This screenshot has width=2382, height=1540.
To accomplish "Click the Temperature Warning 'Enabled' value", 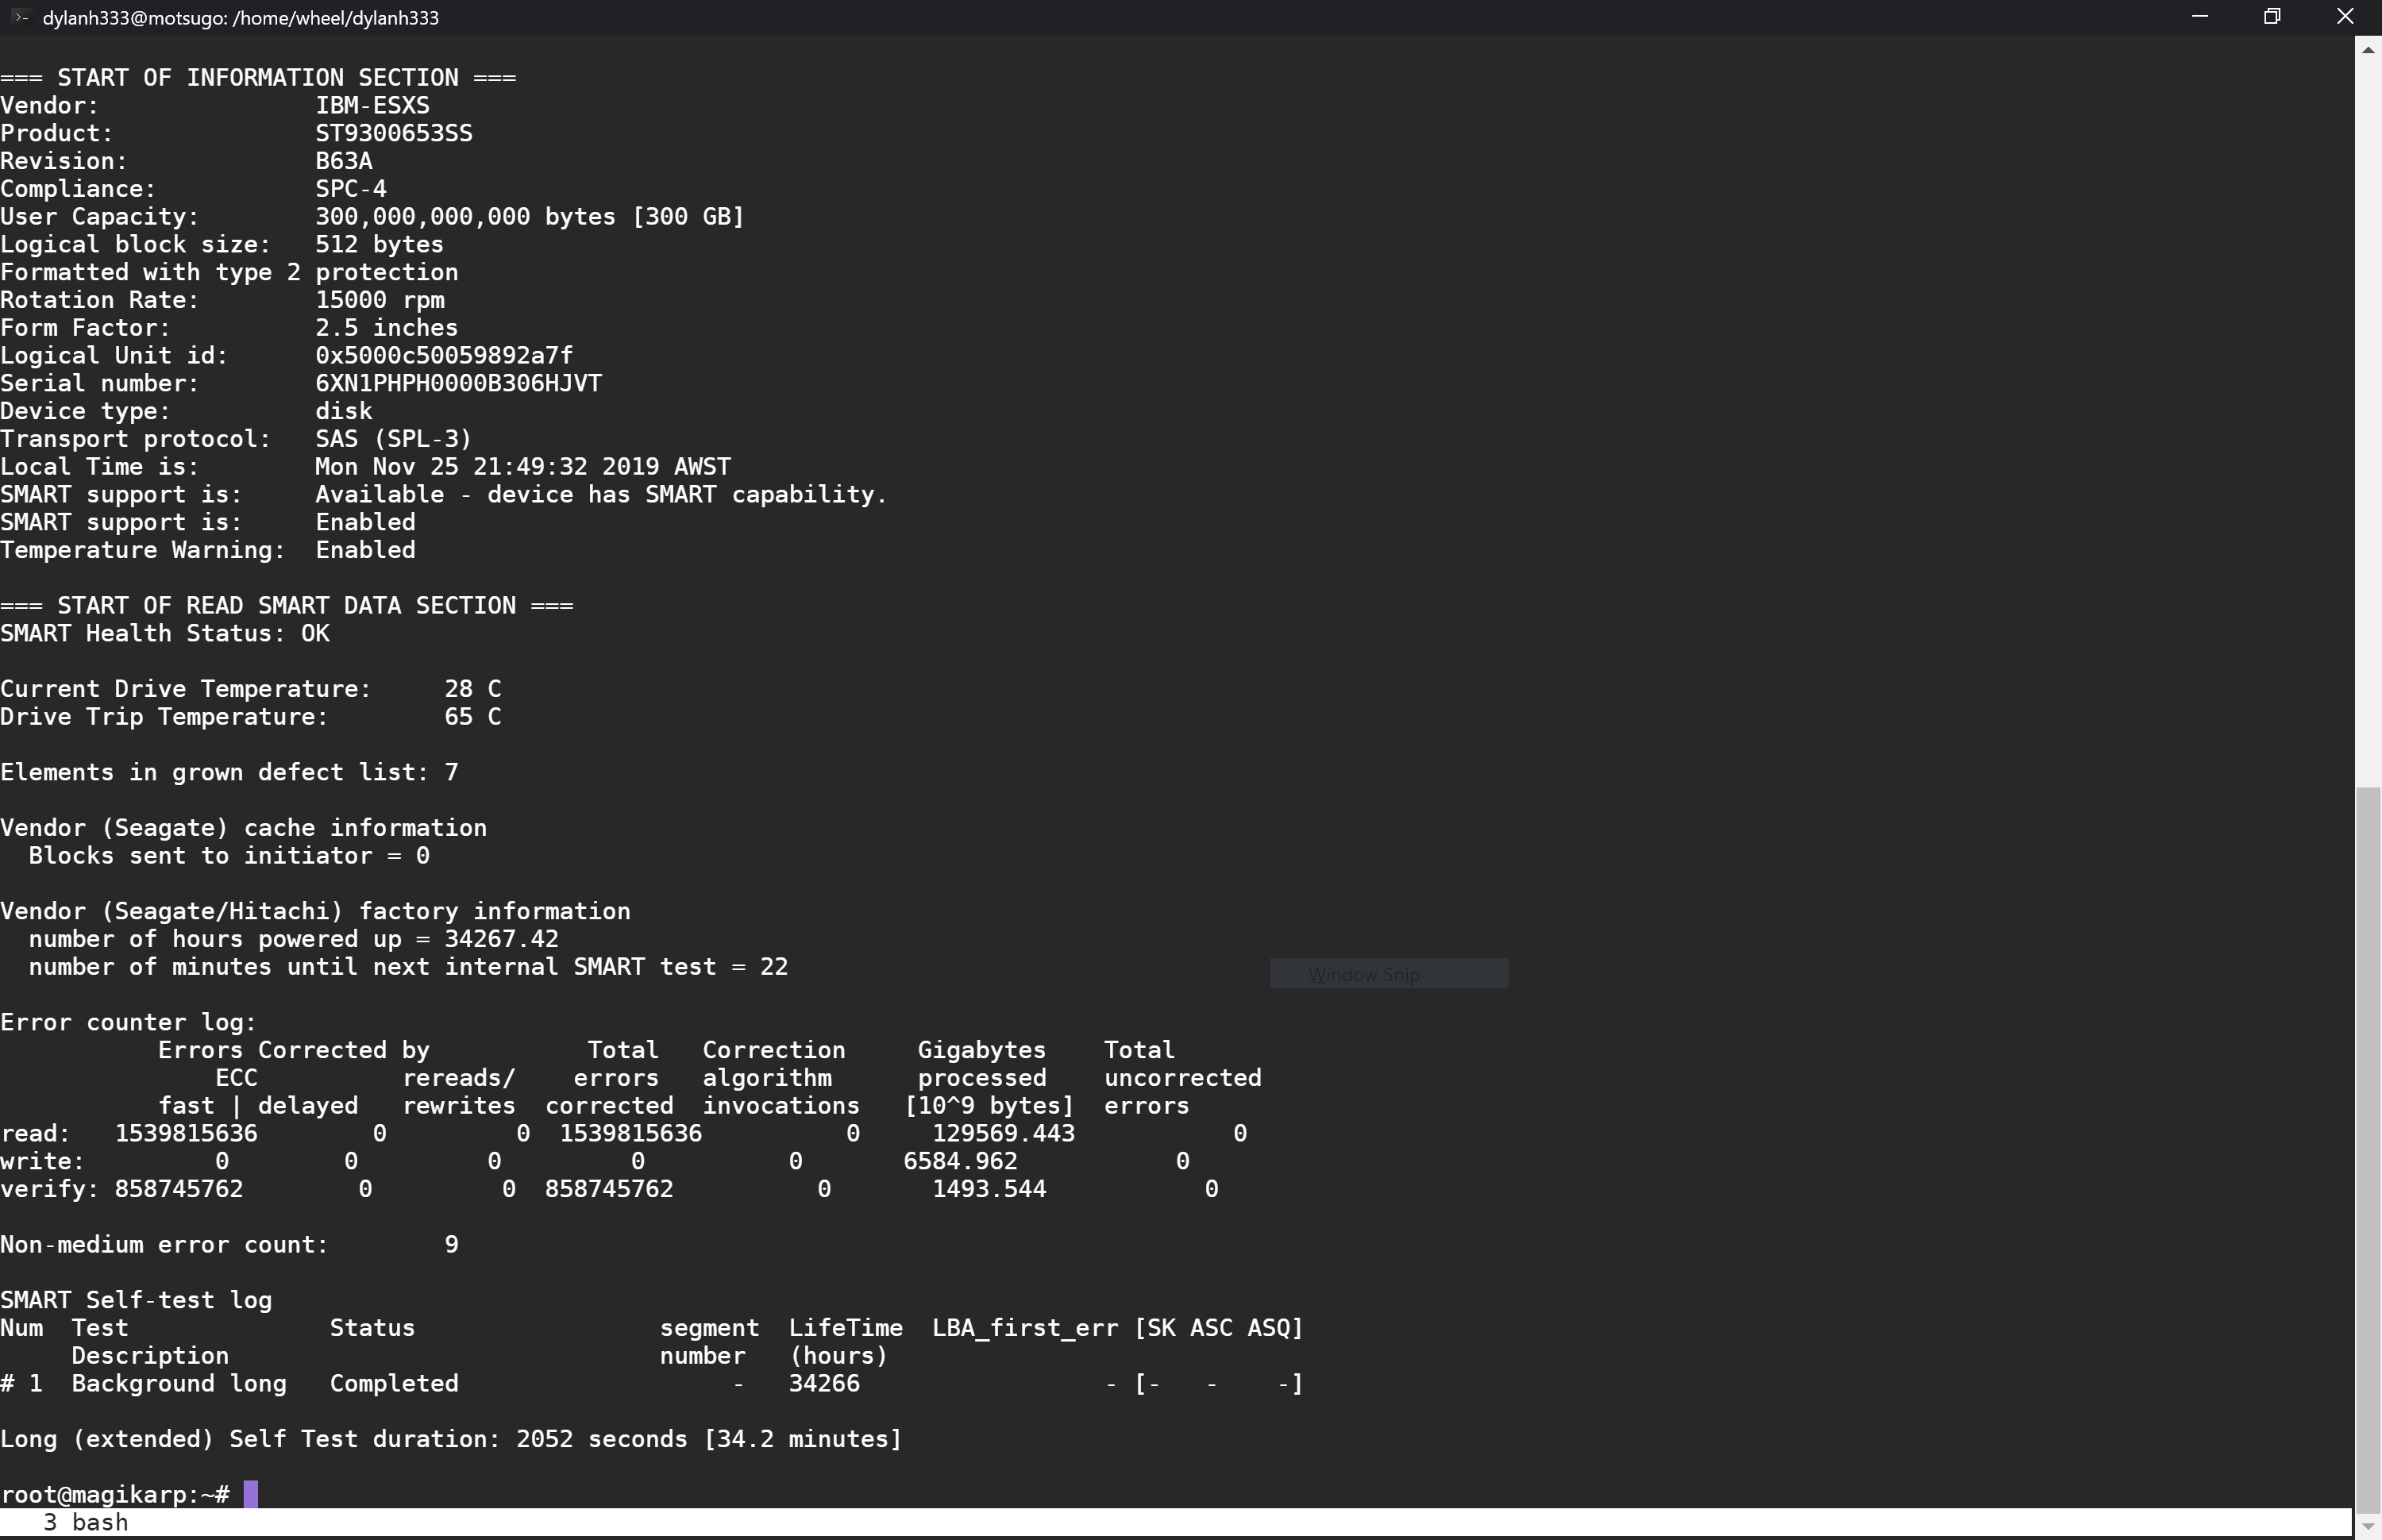I will click(365, 550).
